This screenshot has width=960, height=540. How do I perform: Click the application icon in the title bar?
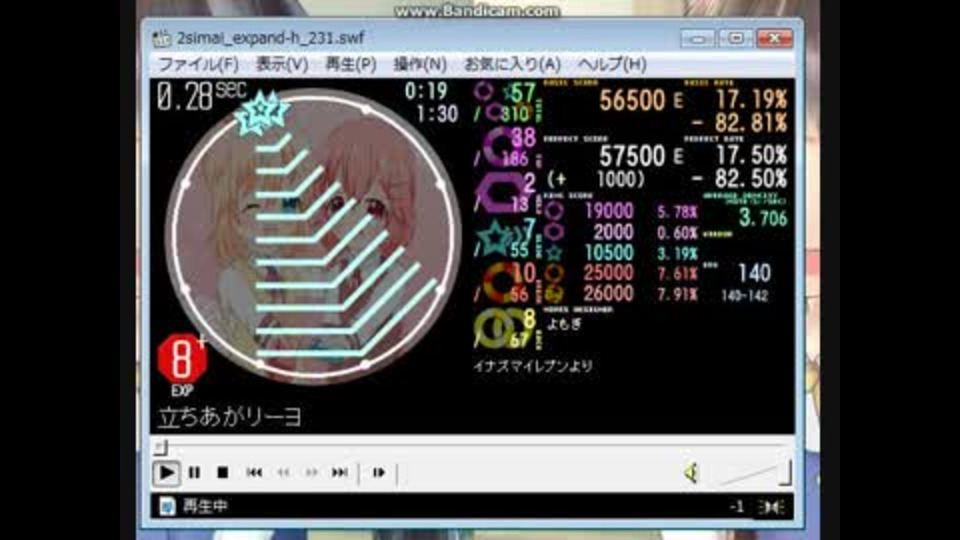(162, 39)
